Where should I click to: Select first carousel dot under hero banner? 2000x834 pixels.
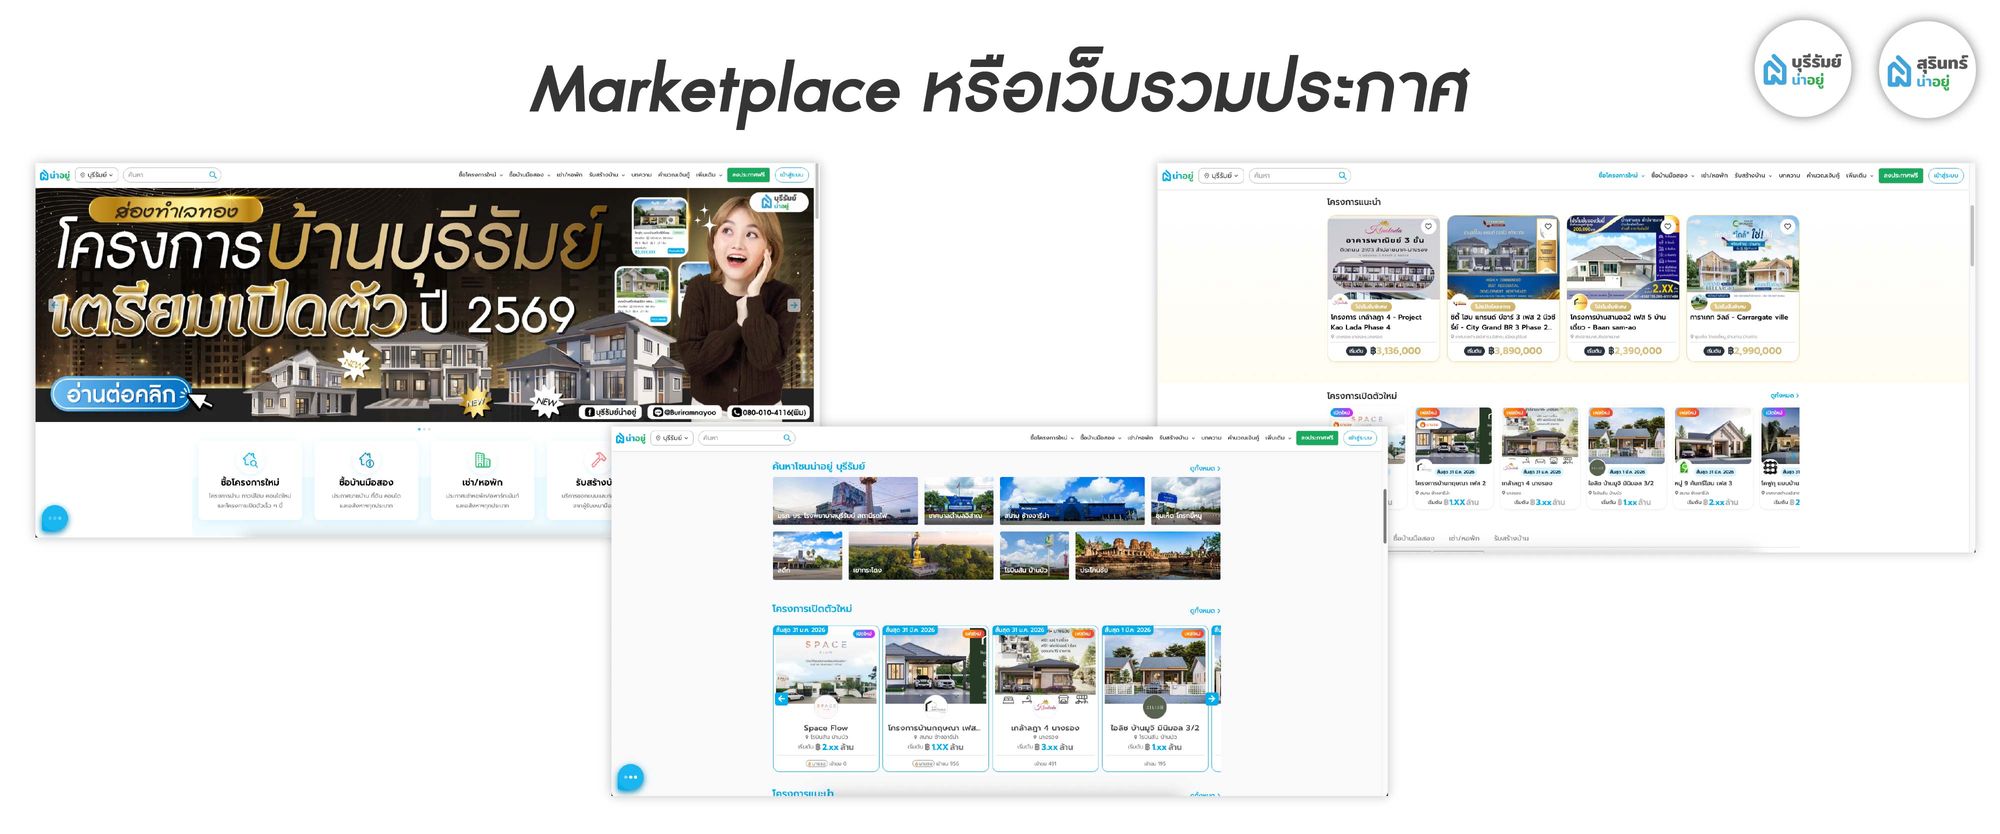(419, 429)
